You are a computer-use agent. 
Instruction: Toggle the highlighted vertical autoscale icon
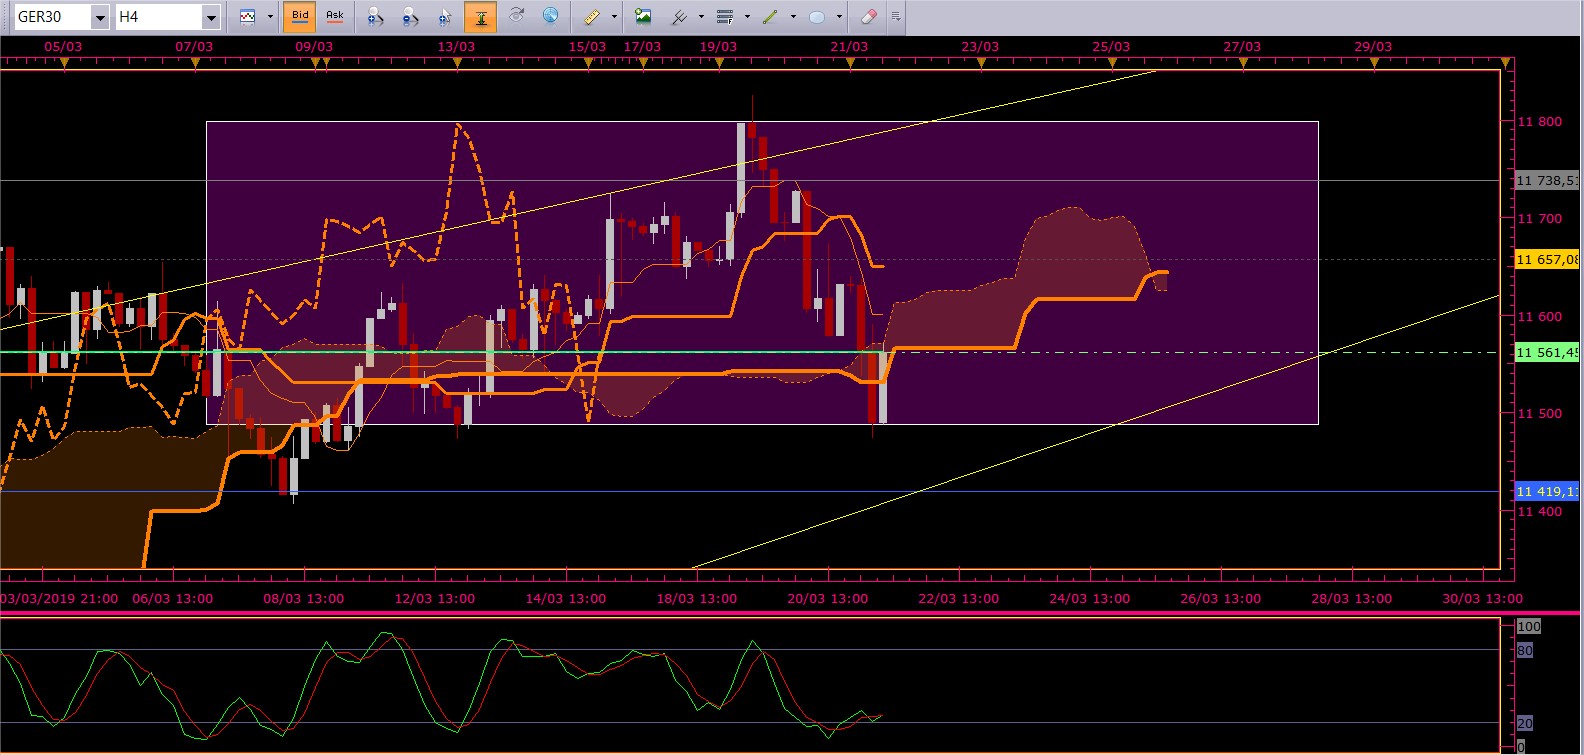[481, 17]
